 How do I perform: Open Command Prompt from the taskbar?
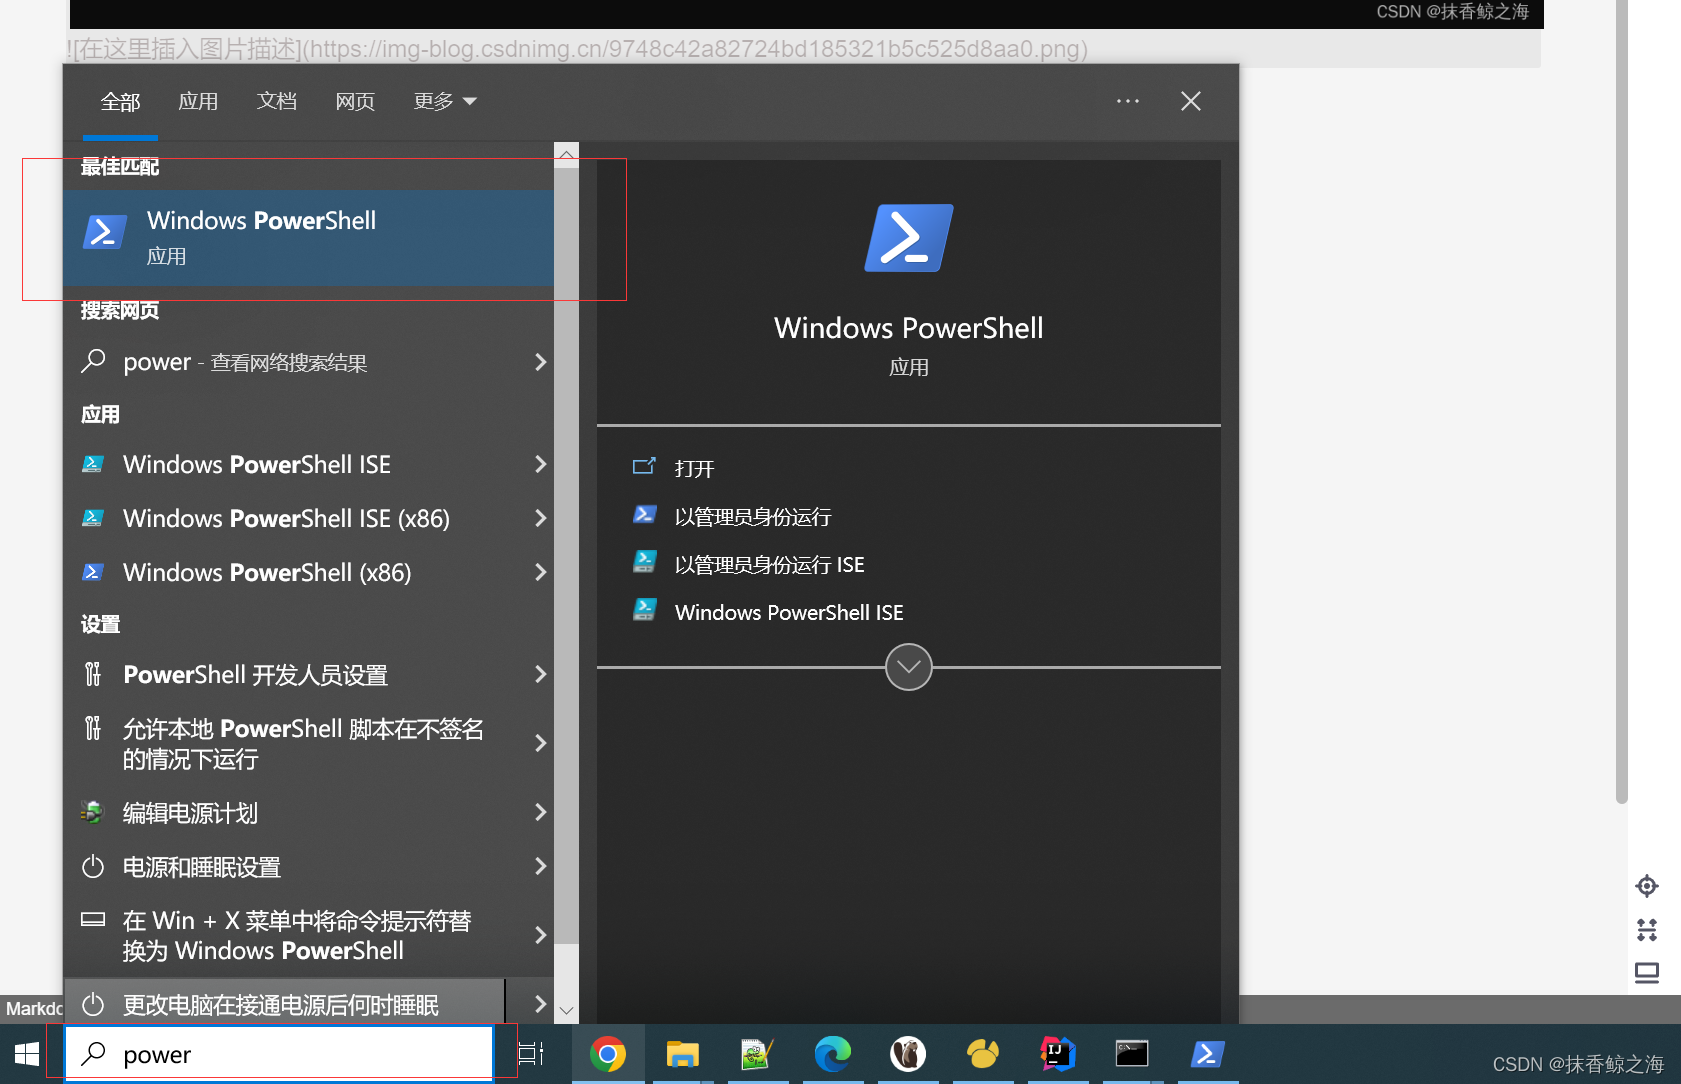coord(1132,1054)
